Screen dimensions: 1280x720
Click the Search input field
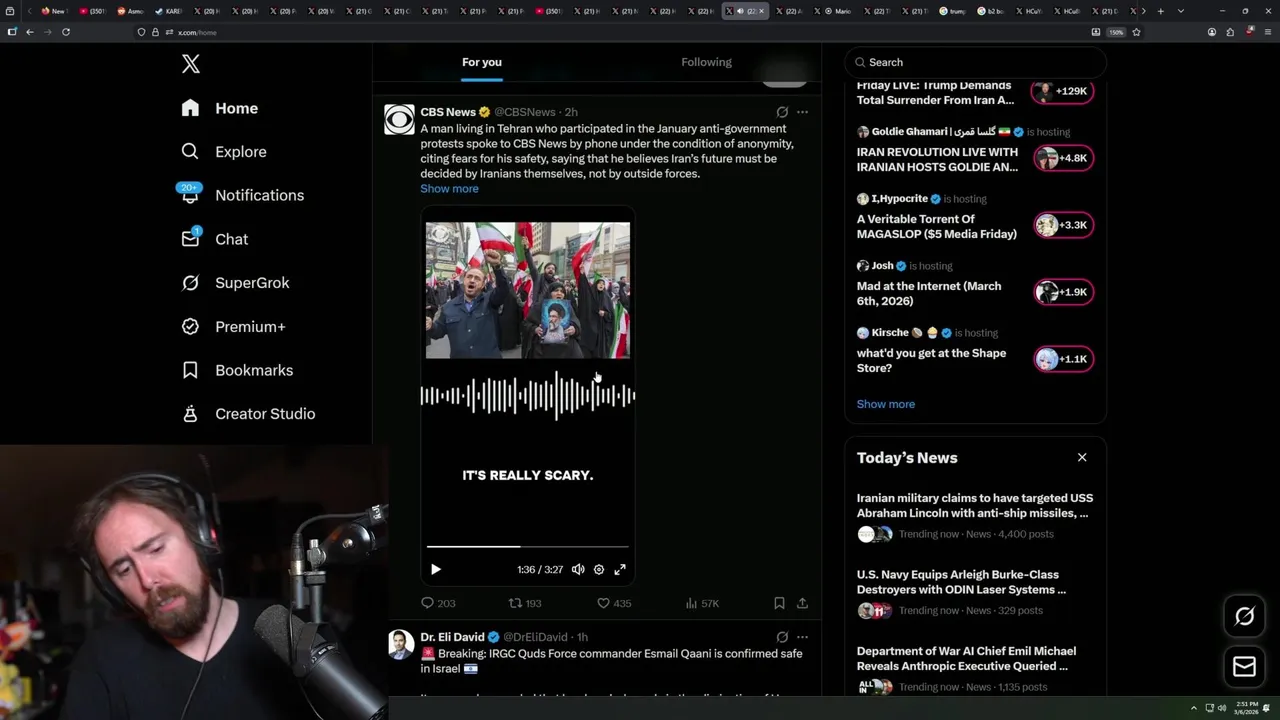975,62
